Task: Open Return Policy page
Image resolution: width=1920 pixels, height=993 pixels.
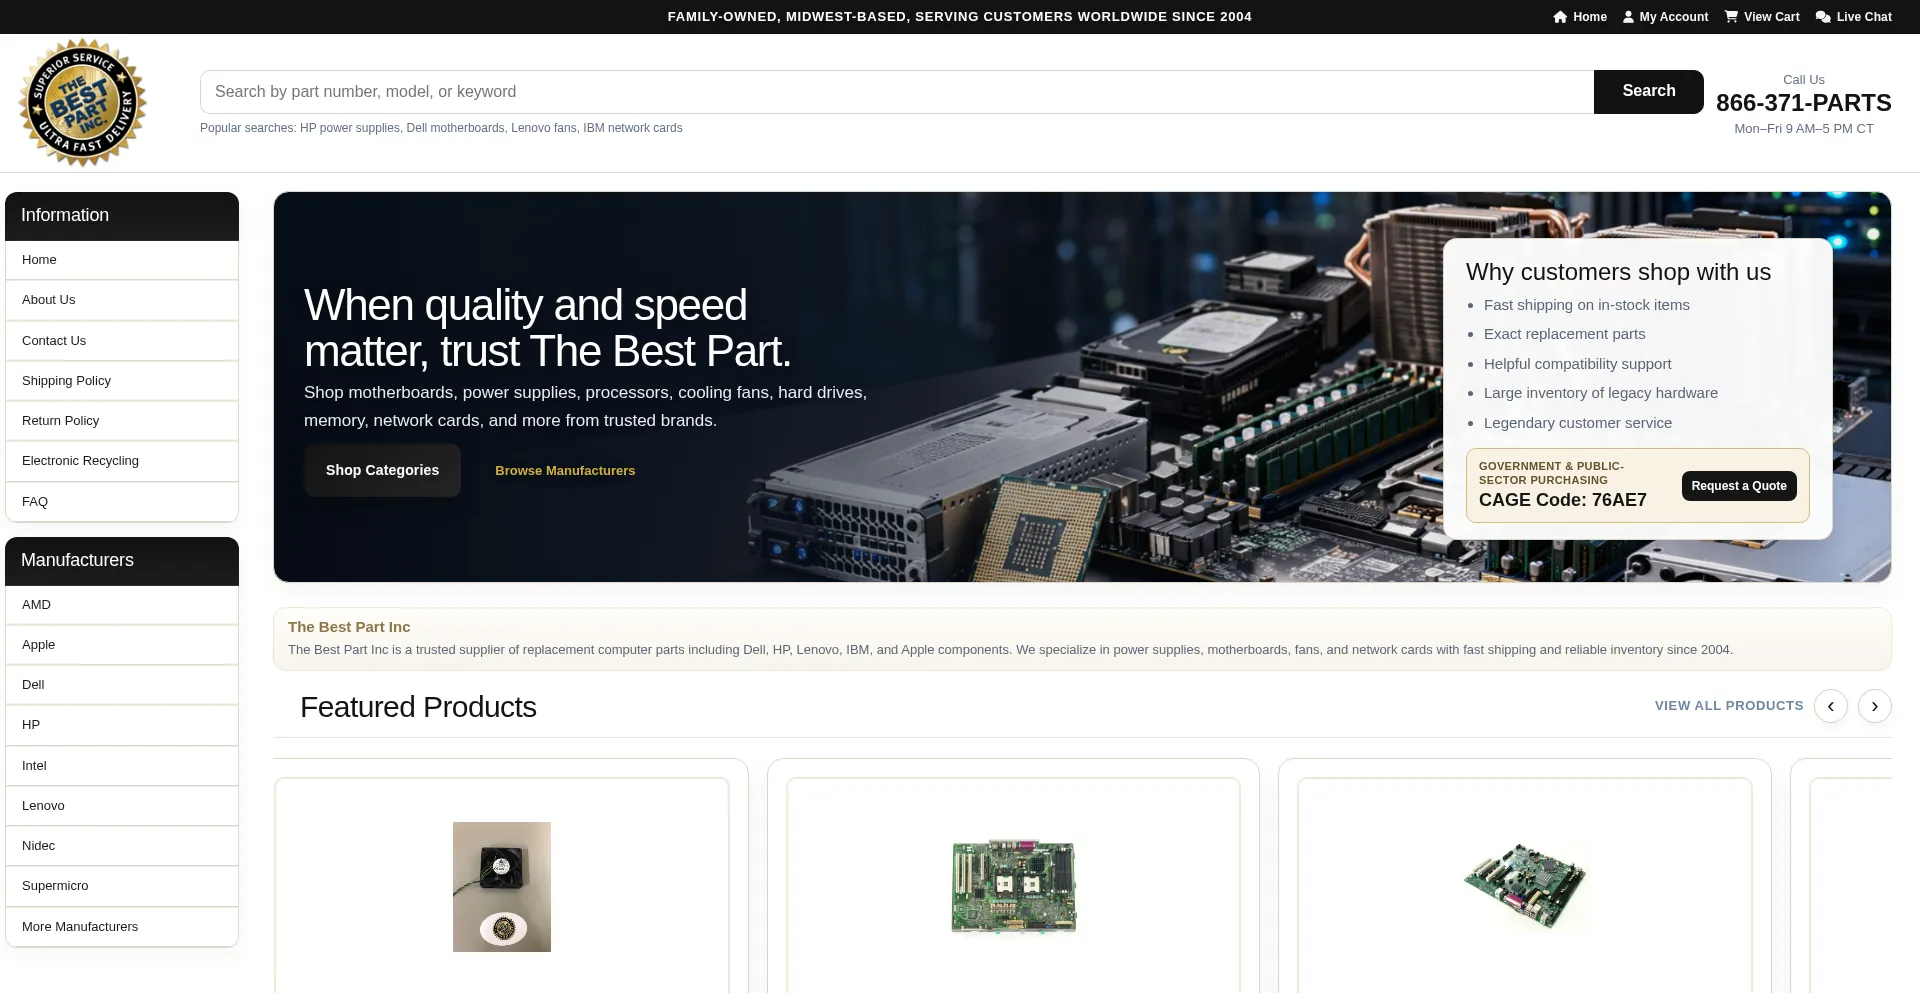Action: click(122, 421)
